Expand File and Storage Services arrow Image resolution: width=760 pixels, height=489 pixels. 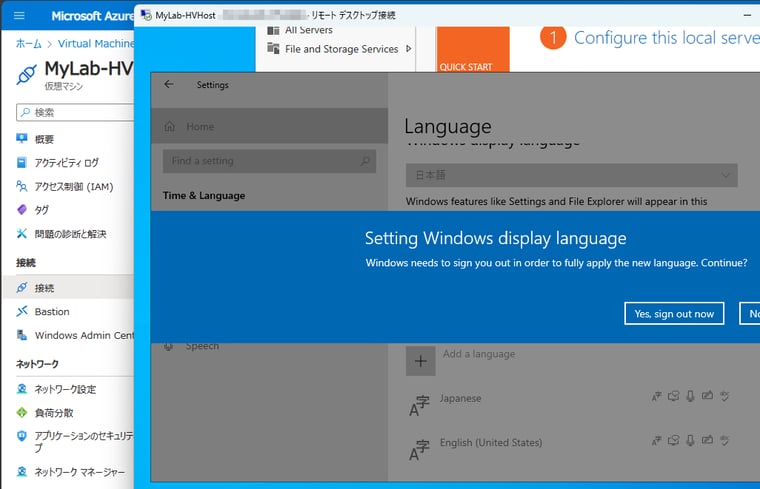tap(409, 48)
